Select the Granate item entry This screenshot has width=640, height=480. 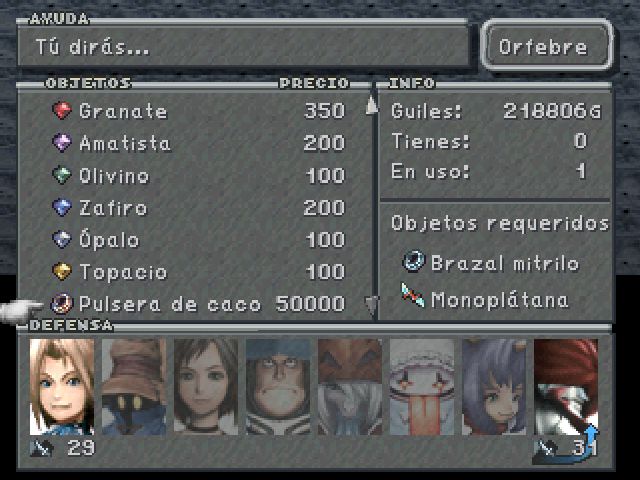199,111
